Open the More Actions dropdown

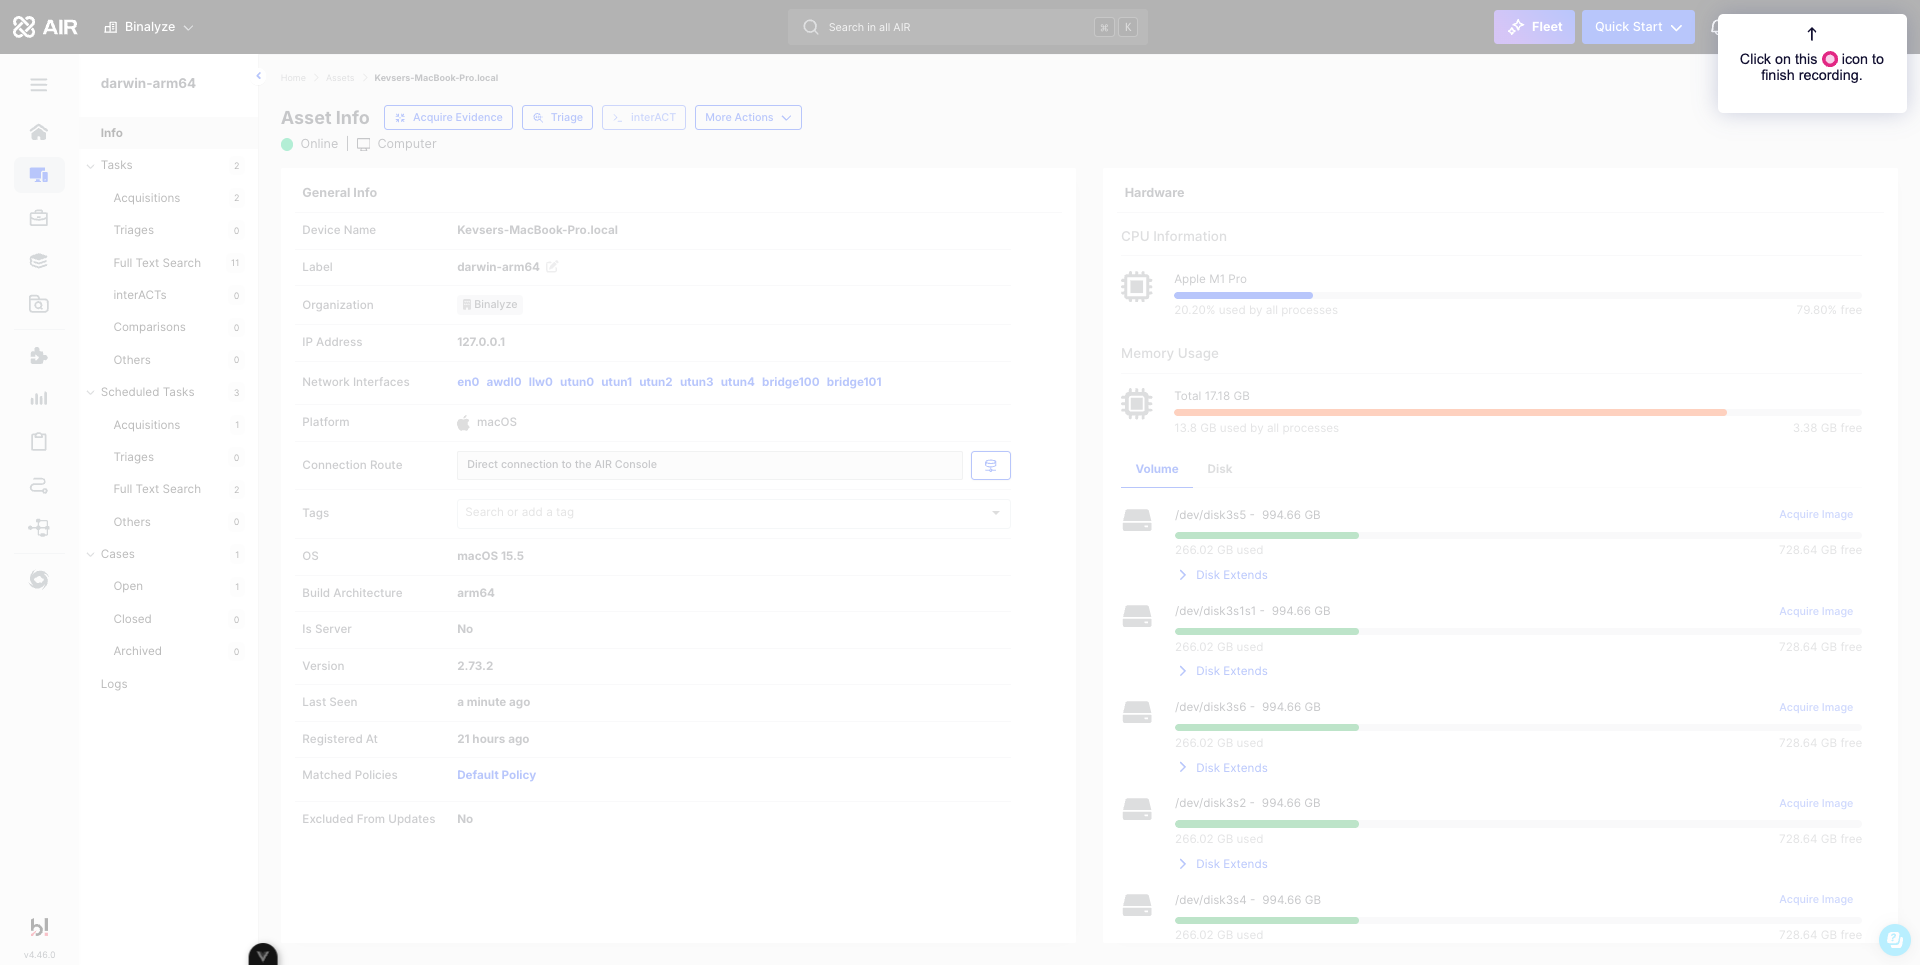(747, 118)
